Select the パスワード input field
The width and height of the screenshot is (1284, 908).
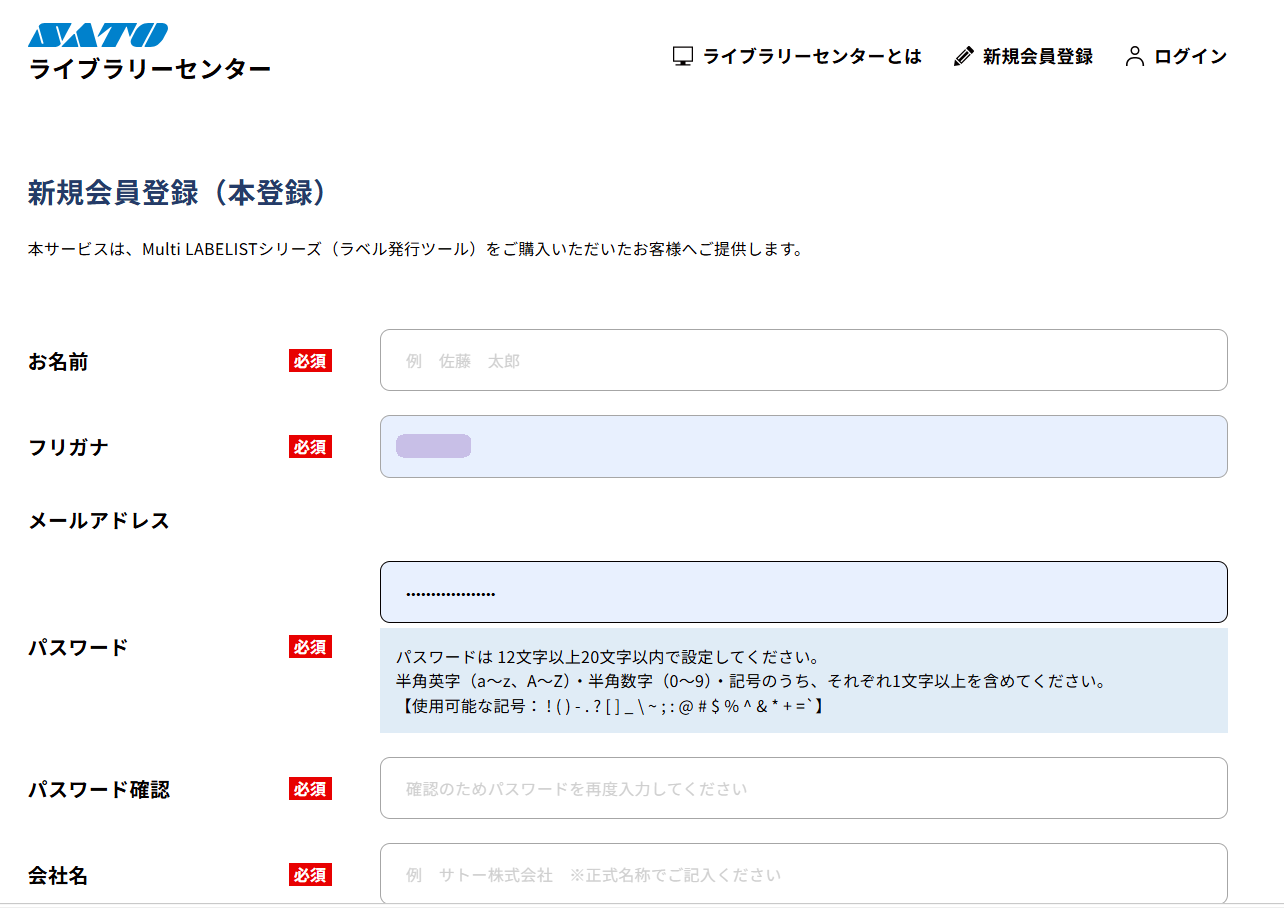[x=803, y=592]
